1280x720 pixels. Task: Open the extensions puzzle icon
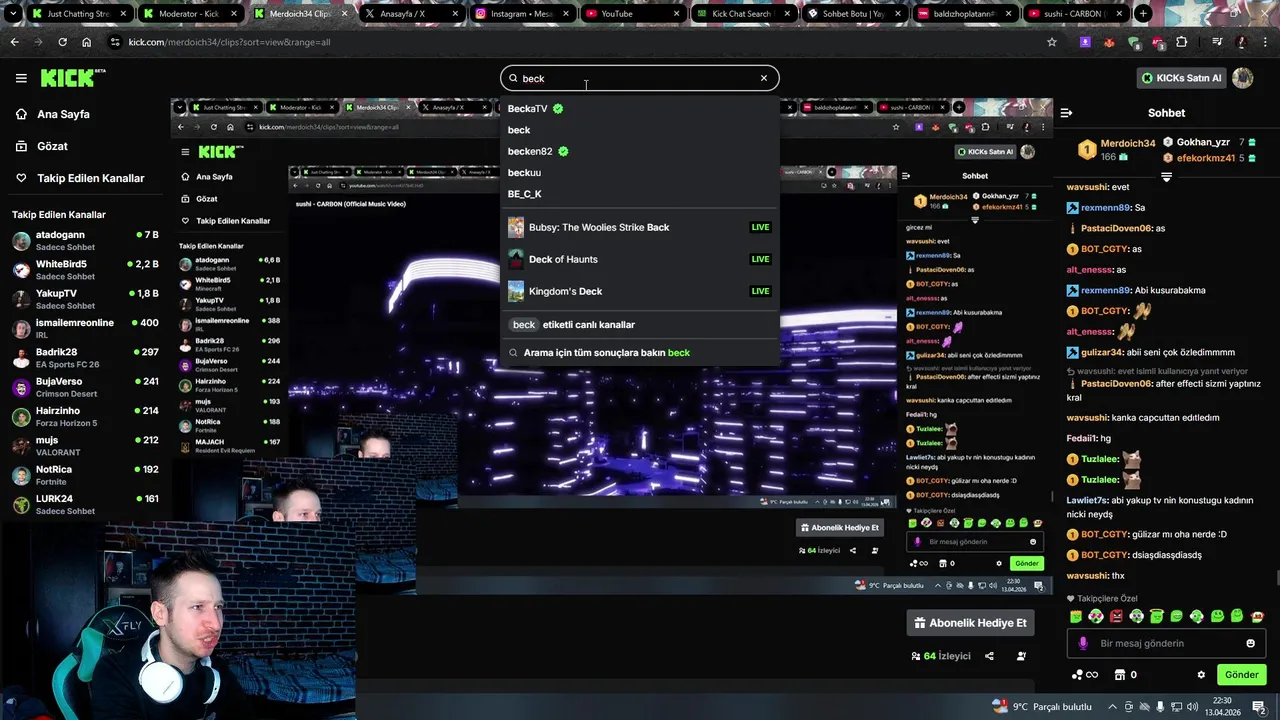click(1182, 42)
